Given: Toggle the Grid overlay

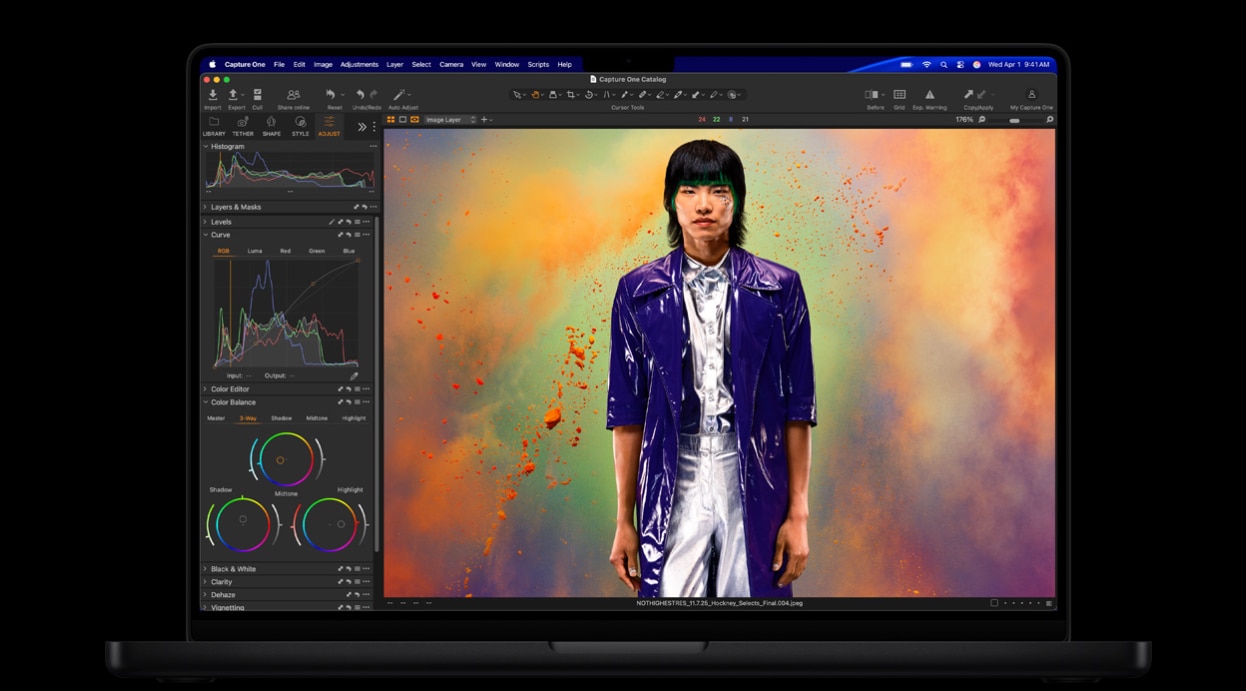Looking at the screenshot, I should [899, 95].
